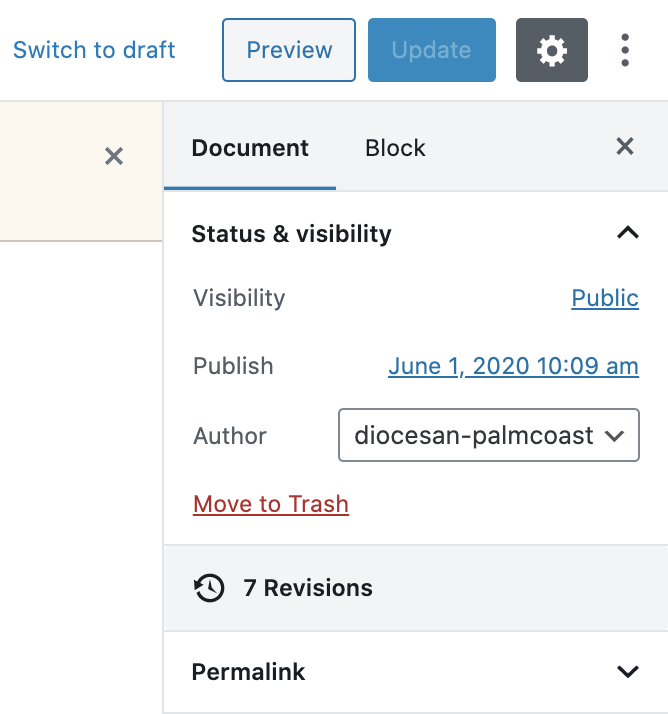
Task: Click the Move to Trash link
Action: pyautogui.click(x=271, y=504)
